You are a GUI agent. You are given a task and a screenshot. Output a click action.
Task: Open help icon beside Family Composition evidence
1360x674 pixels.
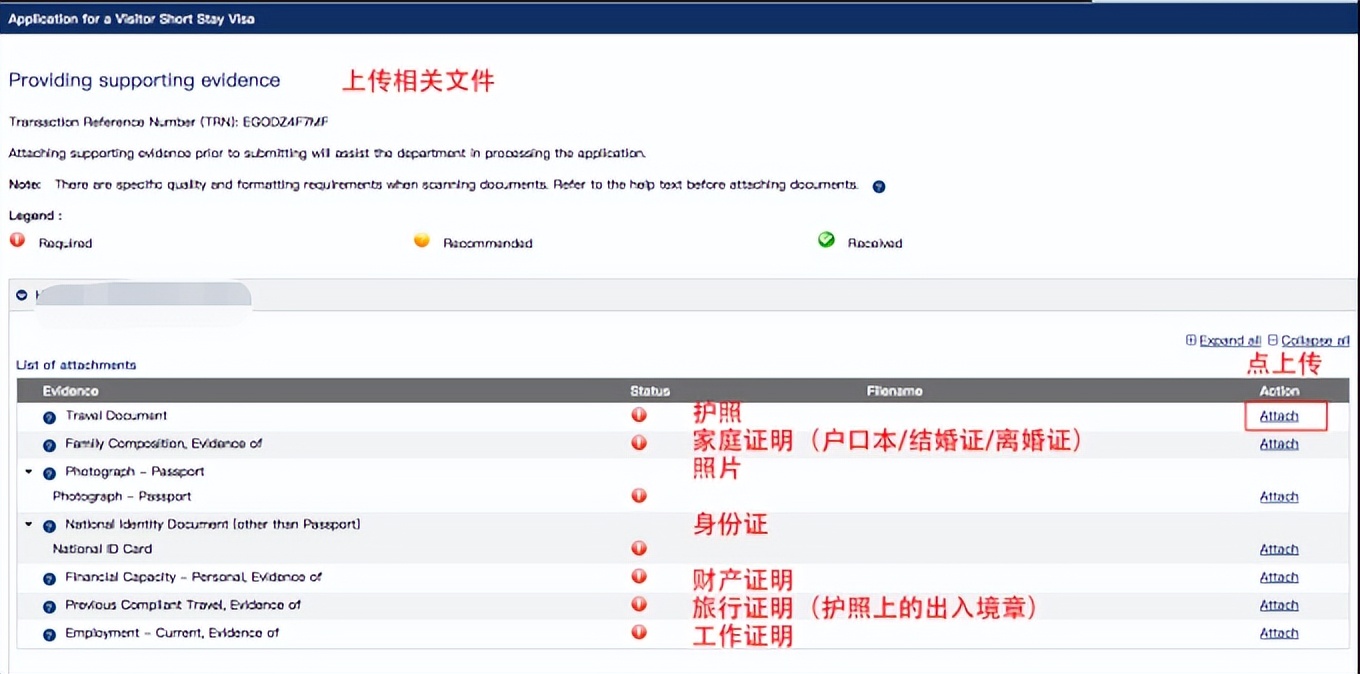pos(49,445)
